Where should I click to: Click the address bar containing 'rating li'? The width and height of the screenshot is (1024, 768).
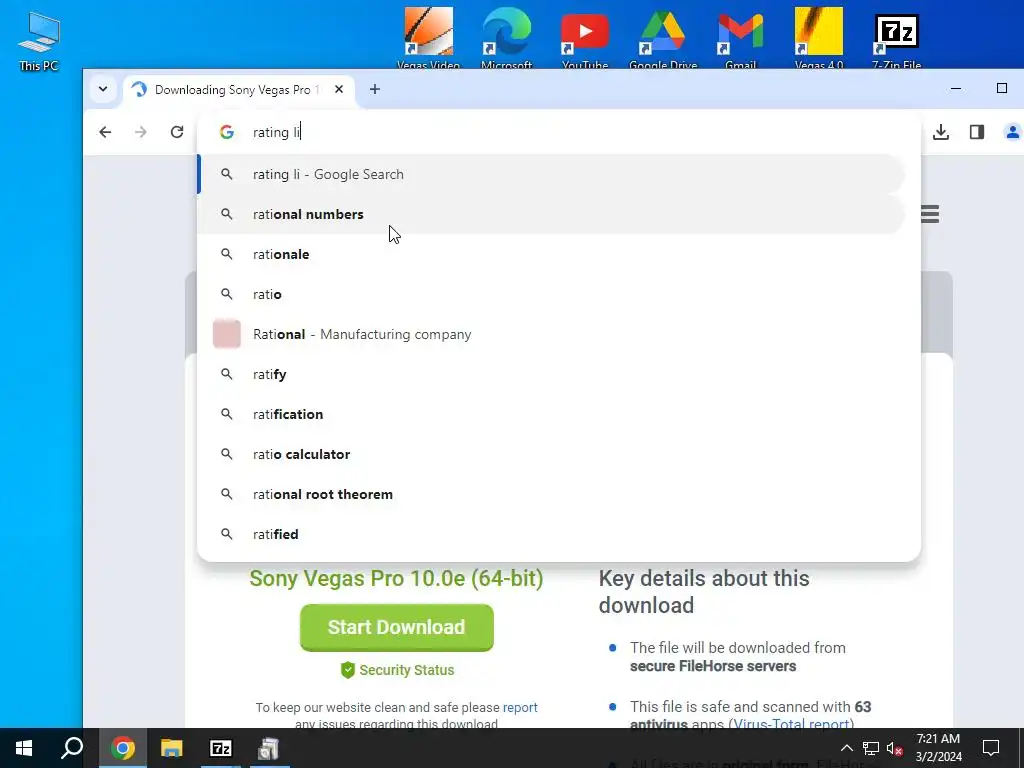point(558,133)
